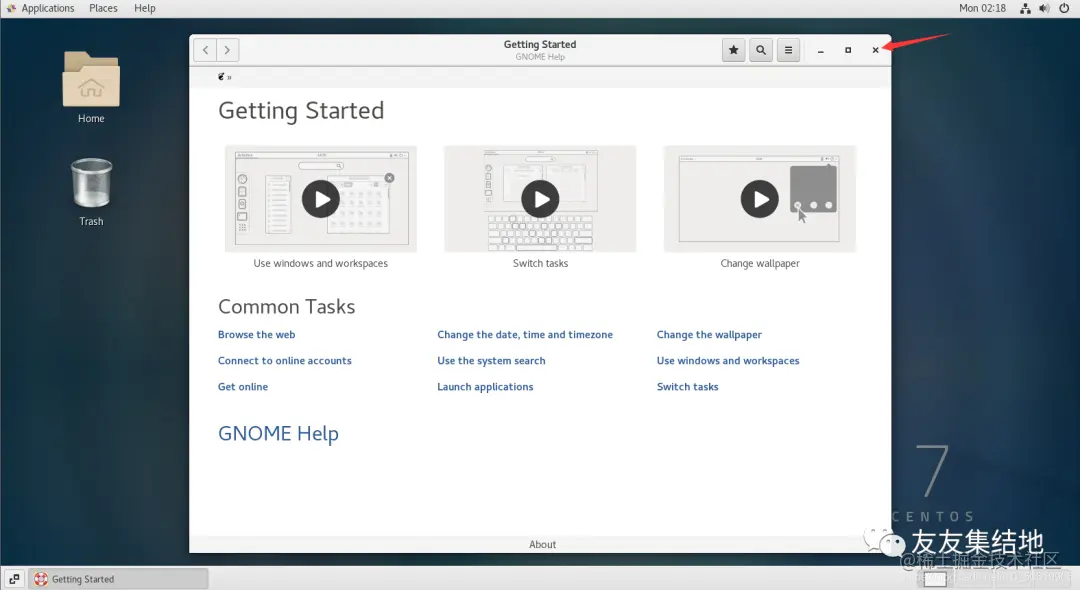Click the volume speaker icon in top bar
Viewport: 1080px width, 590px height.
coord(1044,8)
